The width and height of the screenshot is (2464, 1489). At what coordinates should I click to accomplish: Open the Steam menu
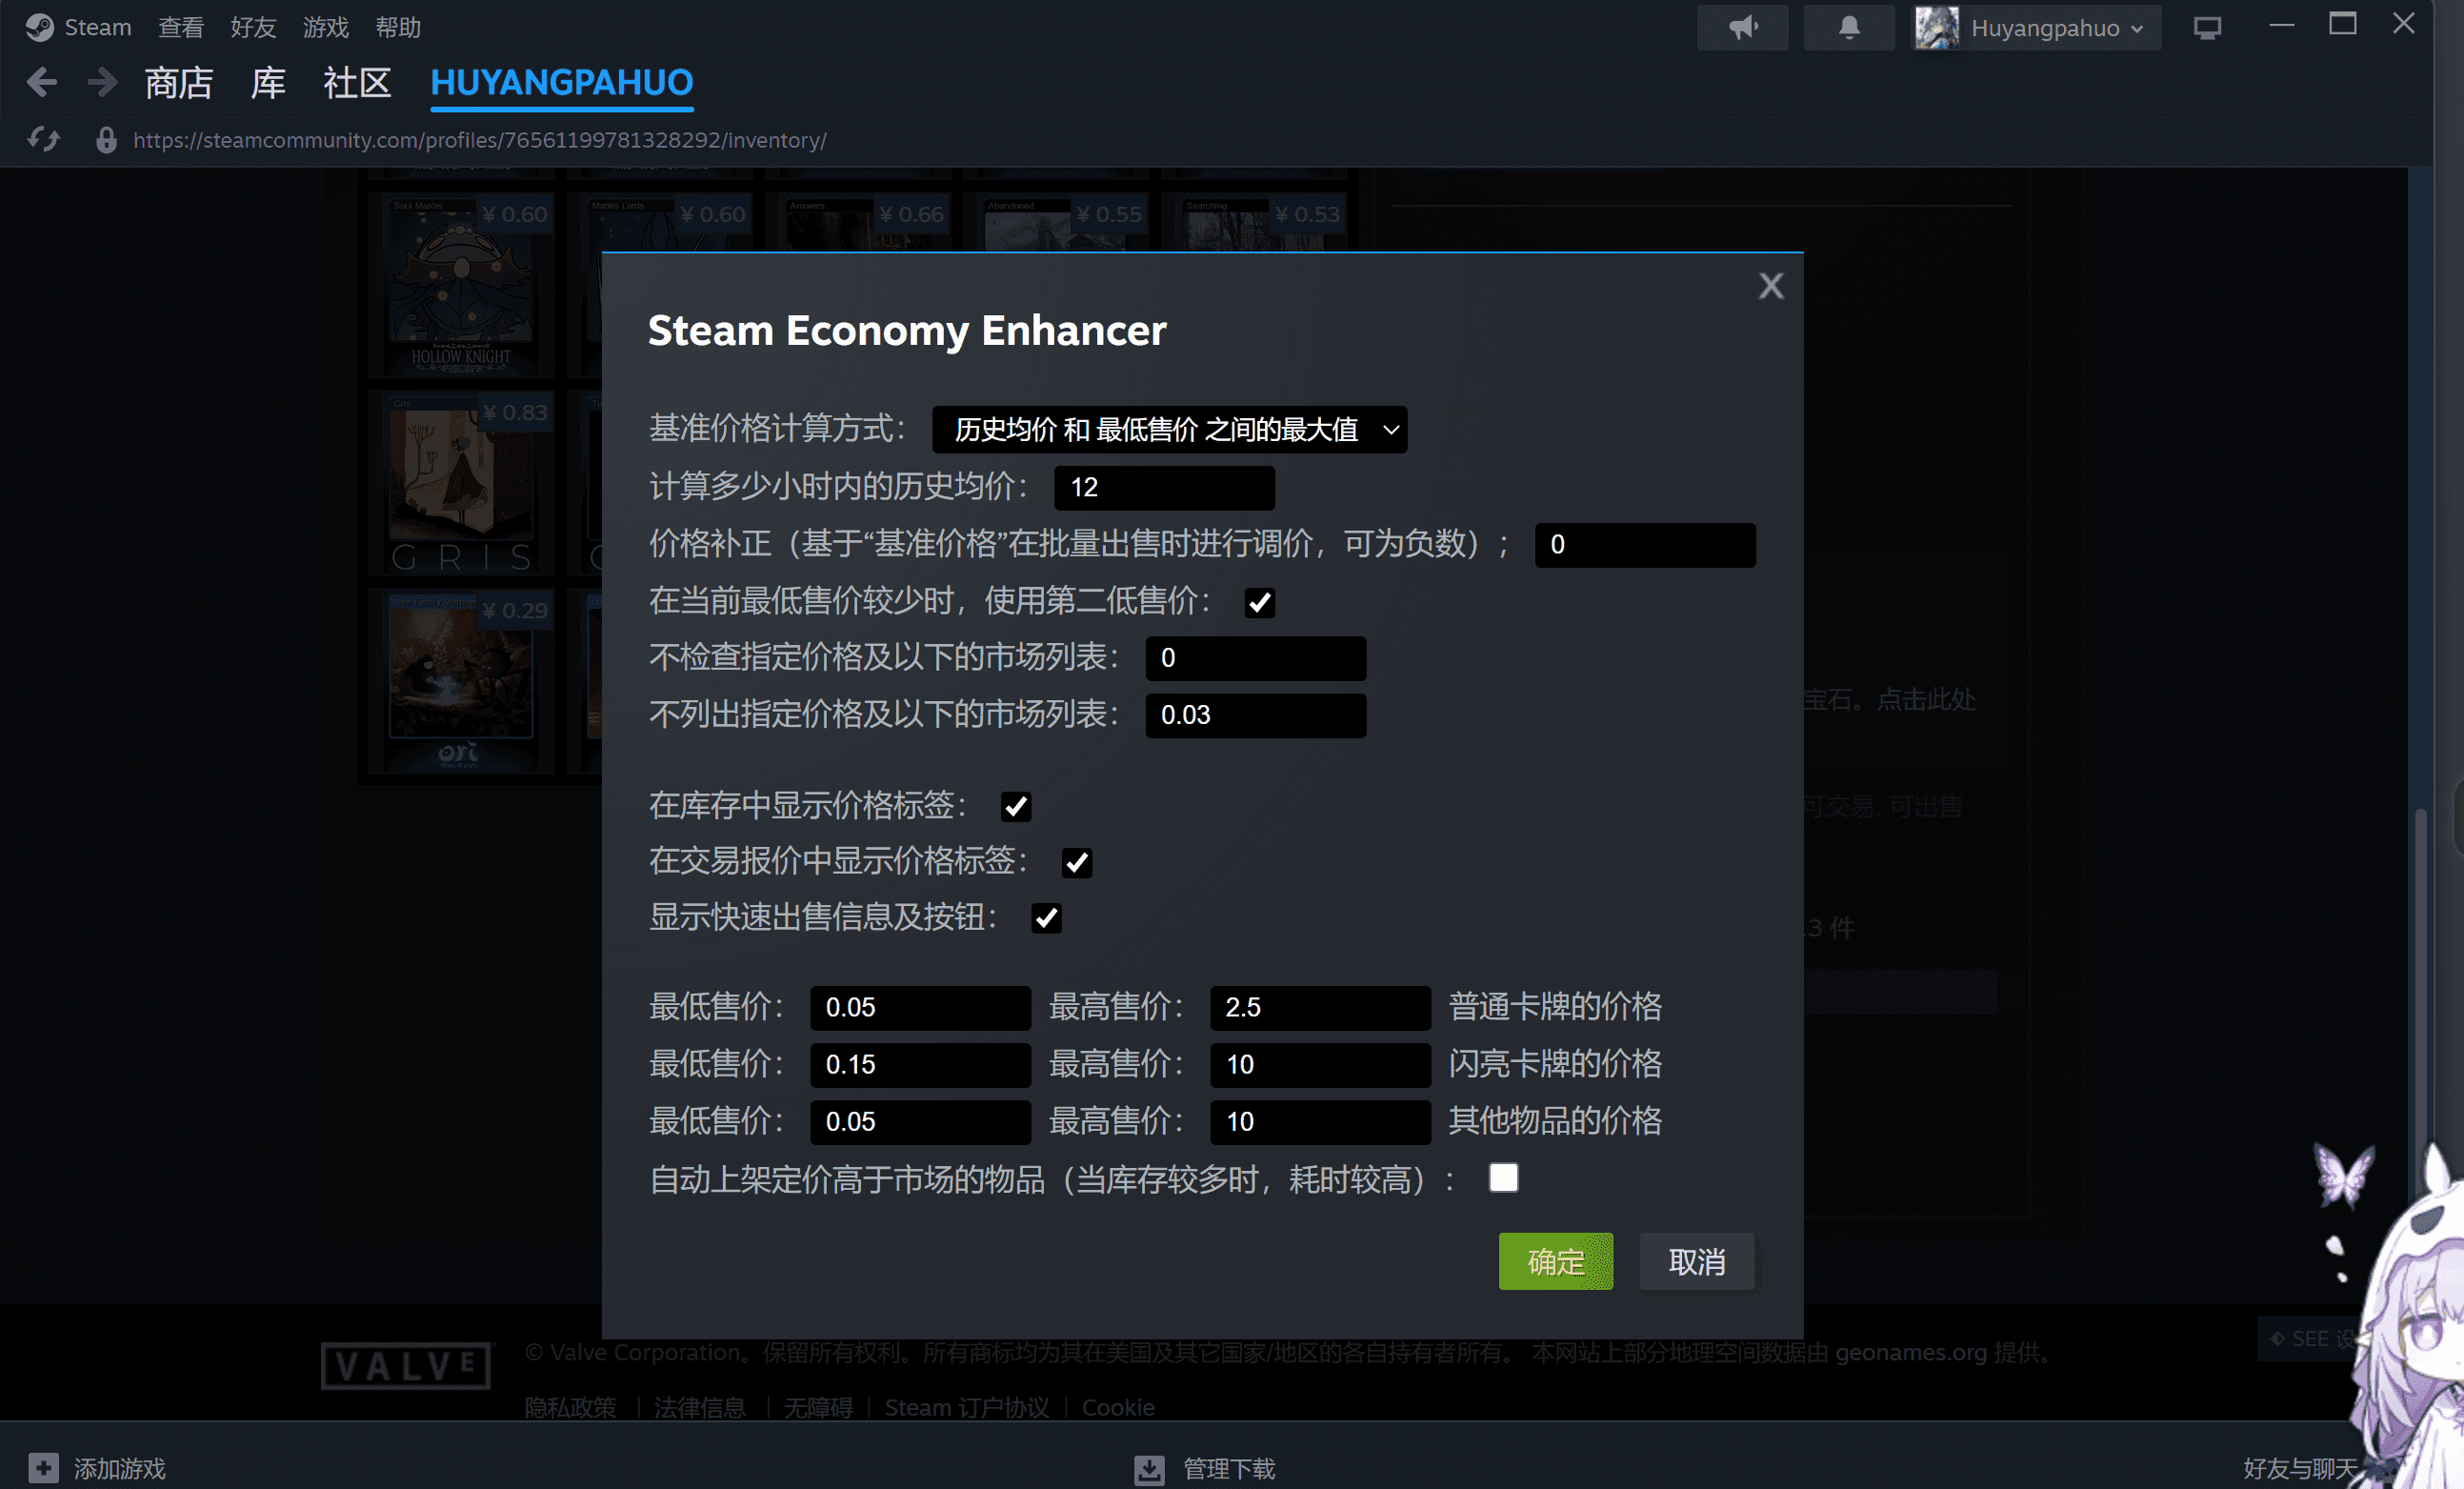pos(98,27)
